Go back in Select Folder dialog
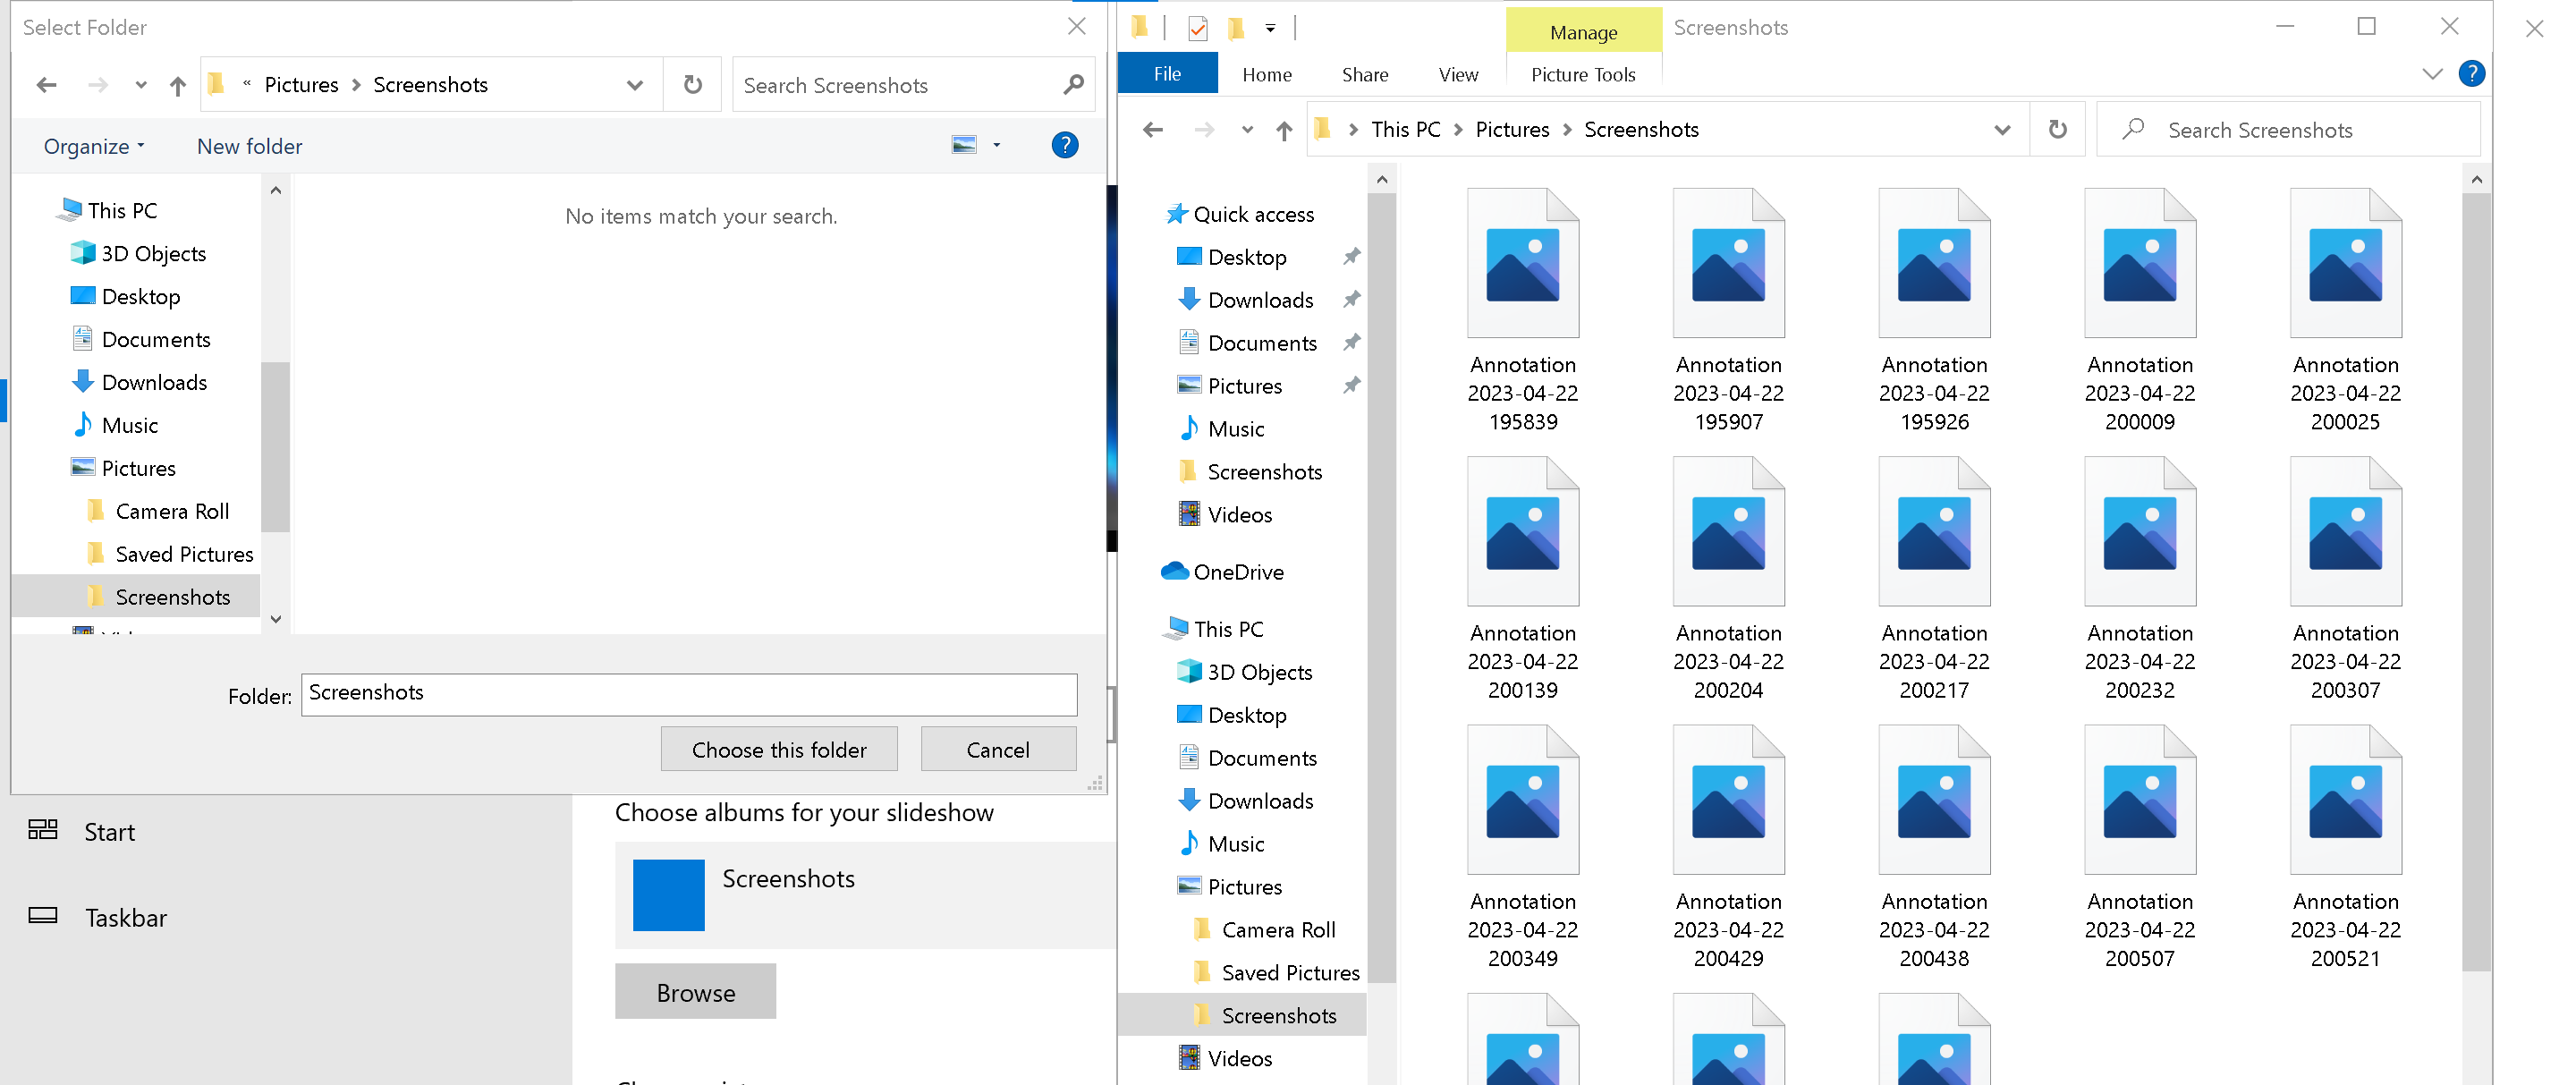Screen dimensions: 2576x1085 tap(46, 85)
